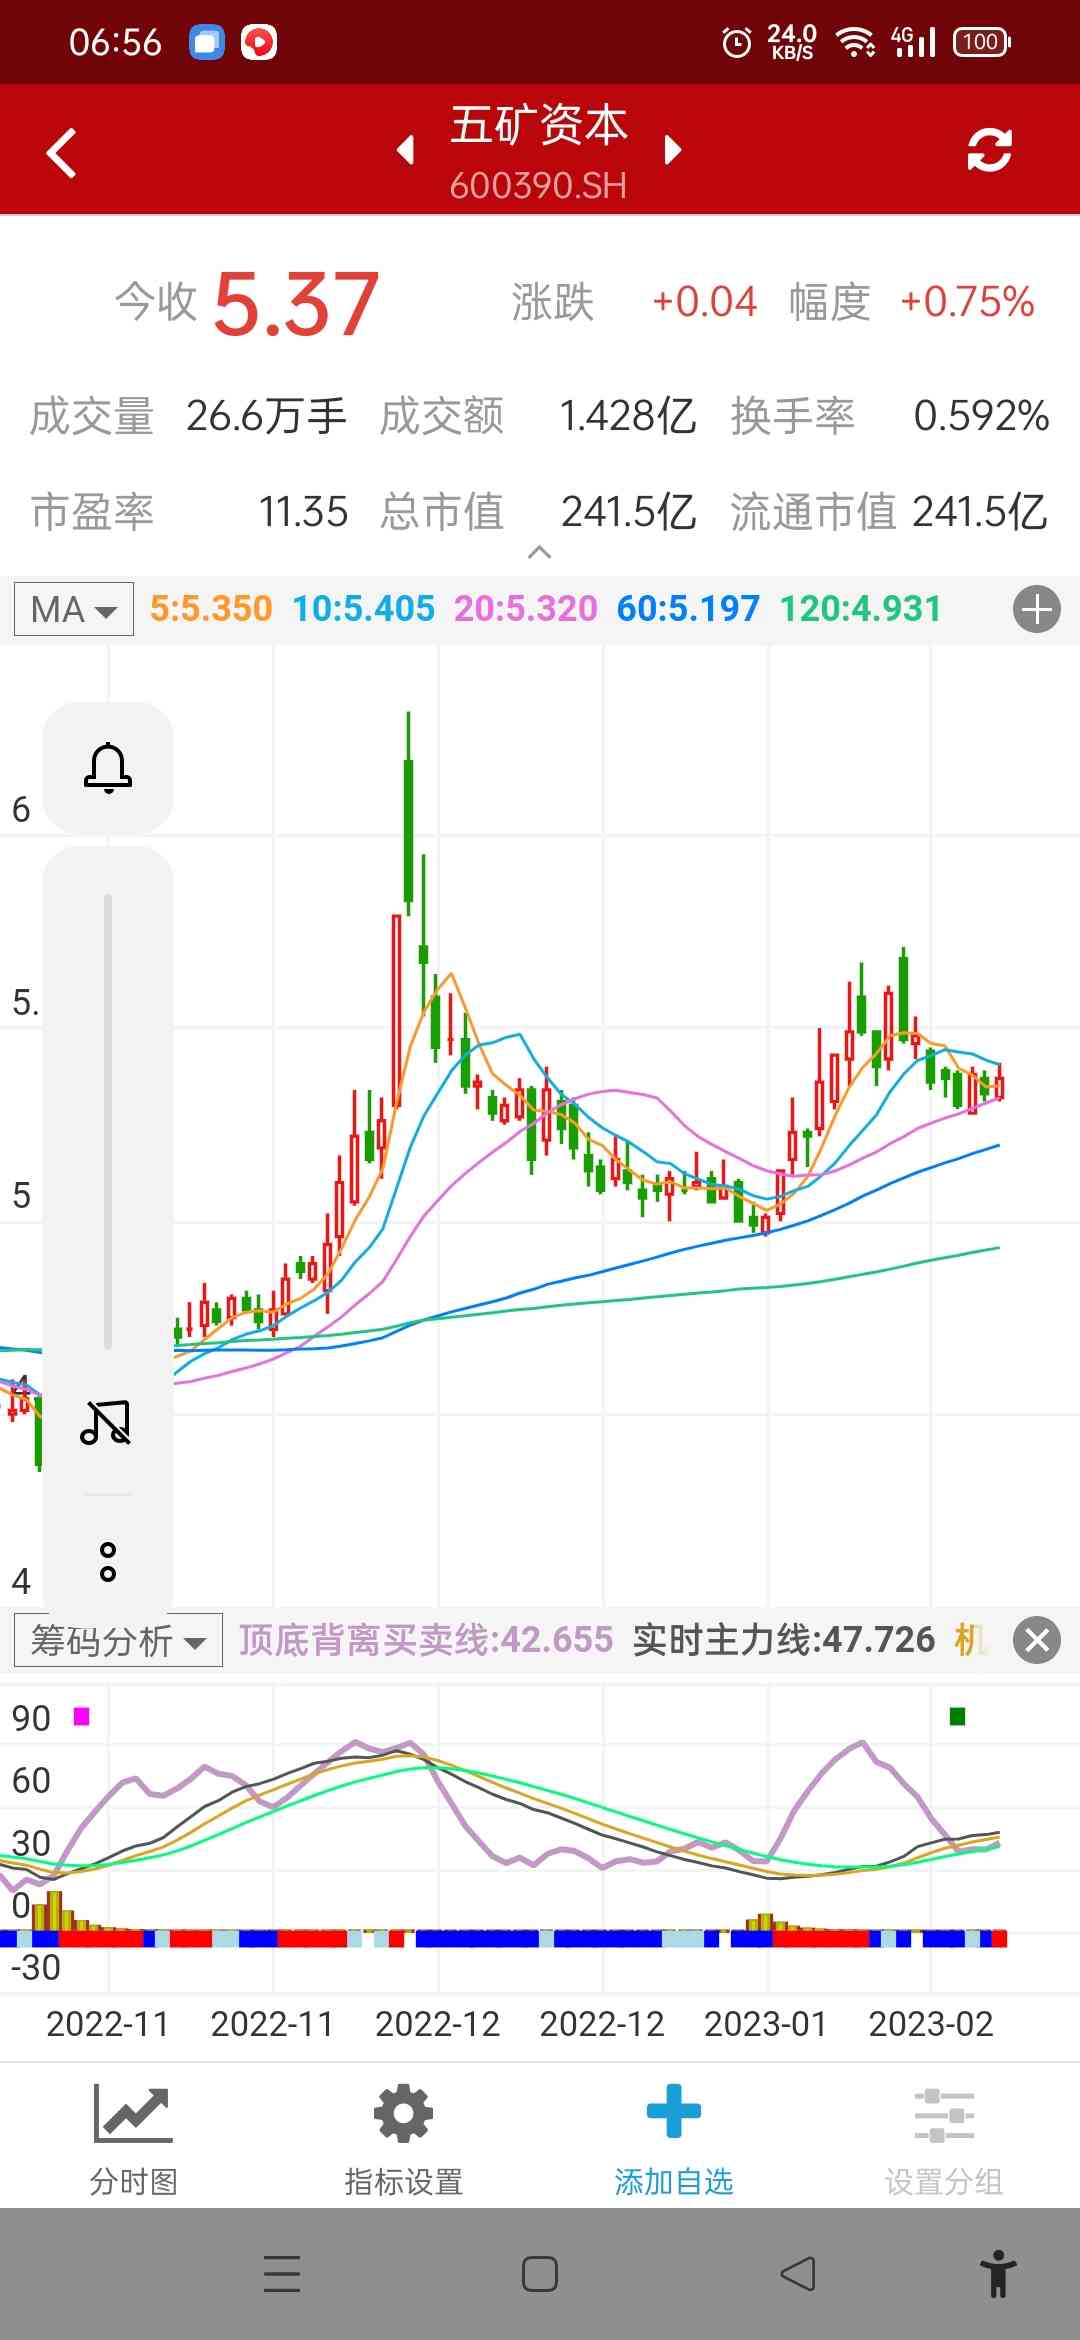Tap the 2023-01 date label
This screenshot has width=1080, height=2340.
pyautogui.click(x=766, y=2024)
